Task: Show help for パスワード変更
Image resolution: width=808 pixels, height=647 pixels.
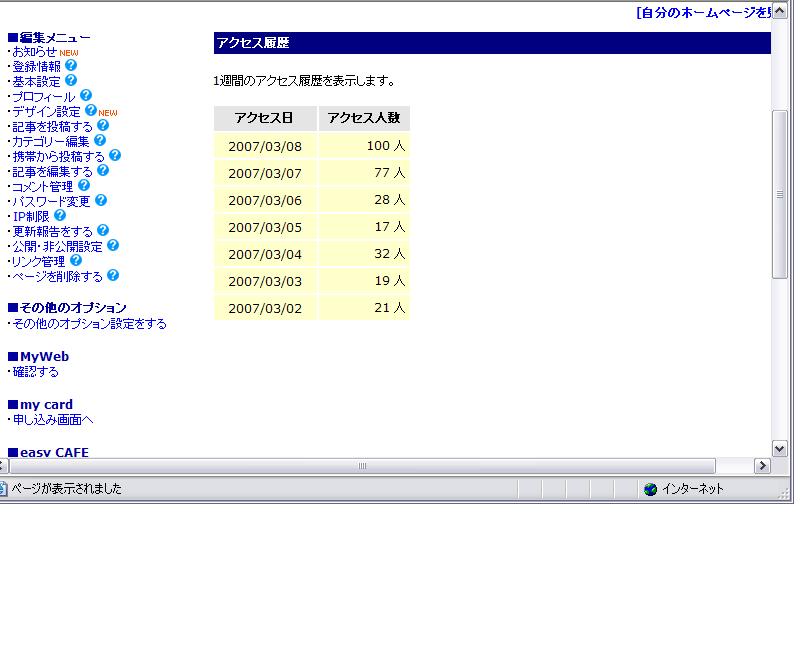Action: [x=100, y=201]
